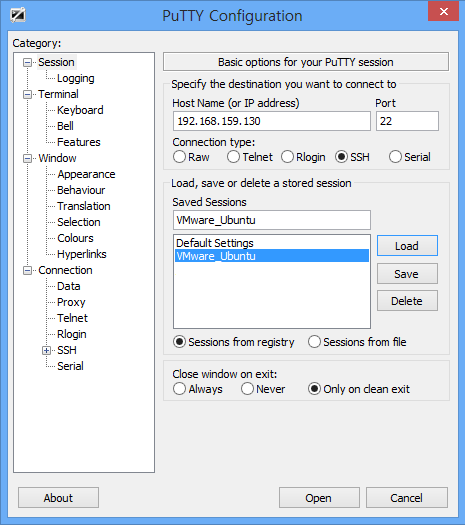Viewport: 465px width, 525px height.
Task: Collapse the Connection tree node
Action: coord(27,271)
